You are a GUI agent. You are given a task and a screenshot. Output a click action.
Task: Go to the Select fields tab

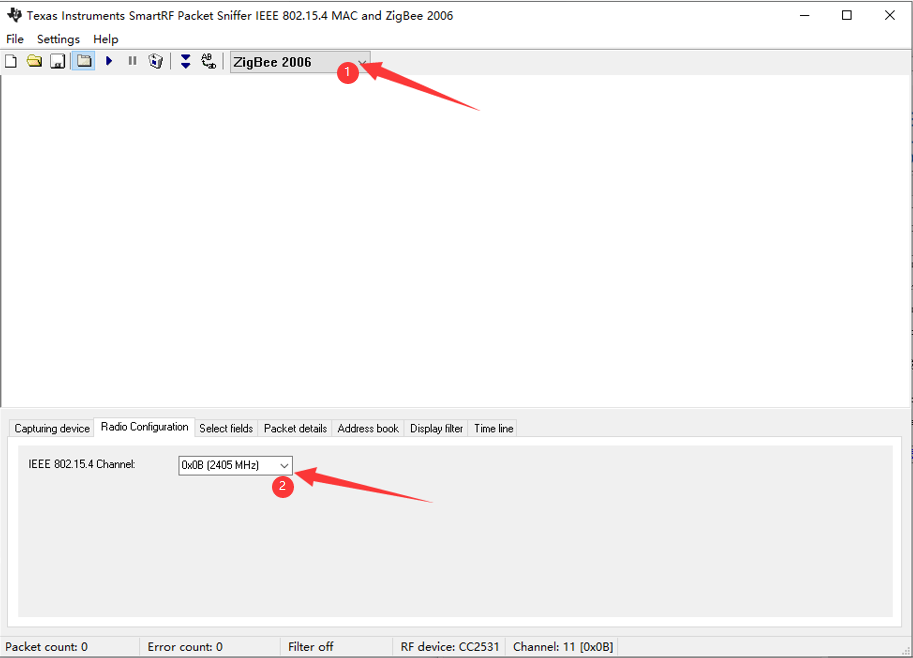click(226, 428)
